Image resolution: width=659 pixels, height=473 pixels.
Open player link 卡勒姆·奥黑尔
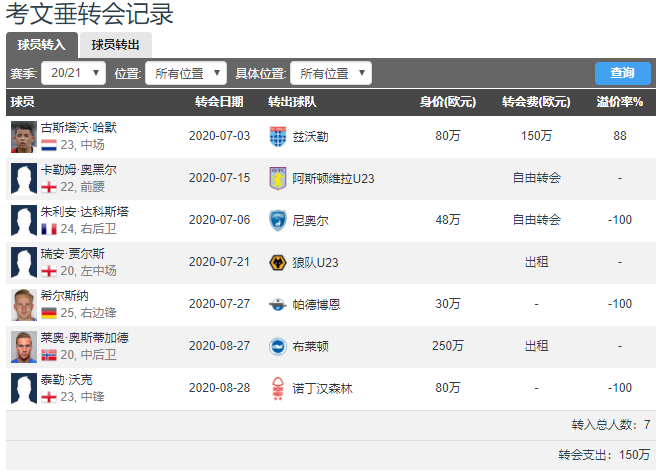[78, 170]
